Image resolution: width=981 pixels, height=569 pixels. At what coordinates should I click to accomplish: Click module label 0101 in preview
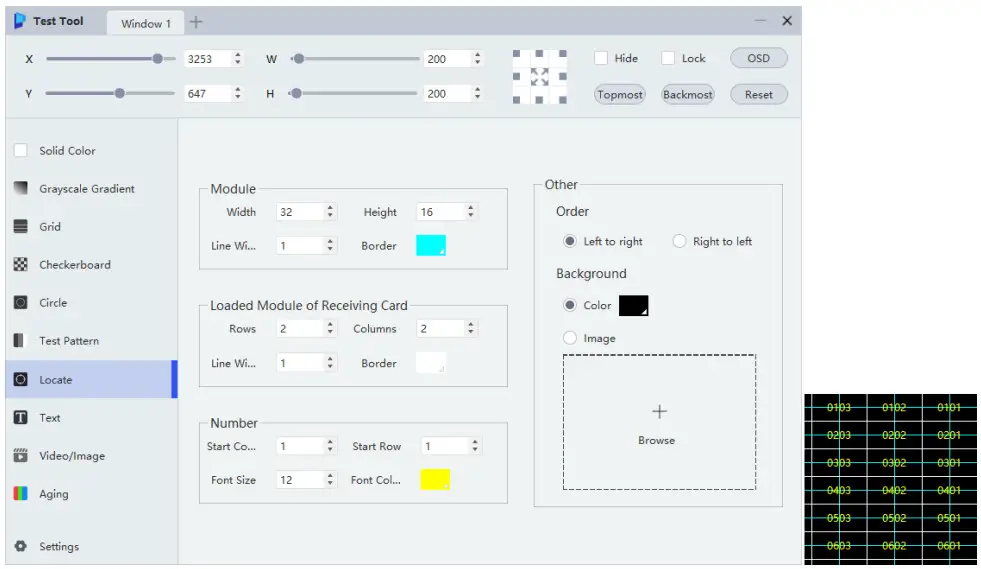pyautogui.click(x=948, y=408)
